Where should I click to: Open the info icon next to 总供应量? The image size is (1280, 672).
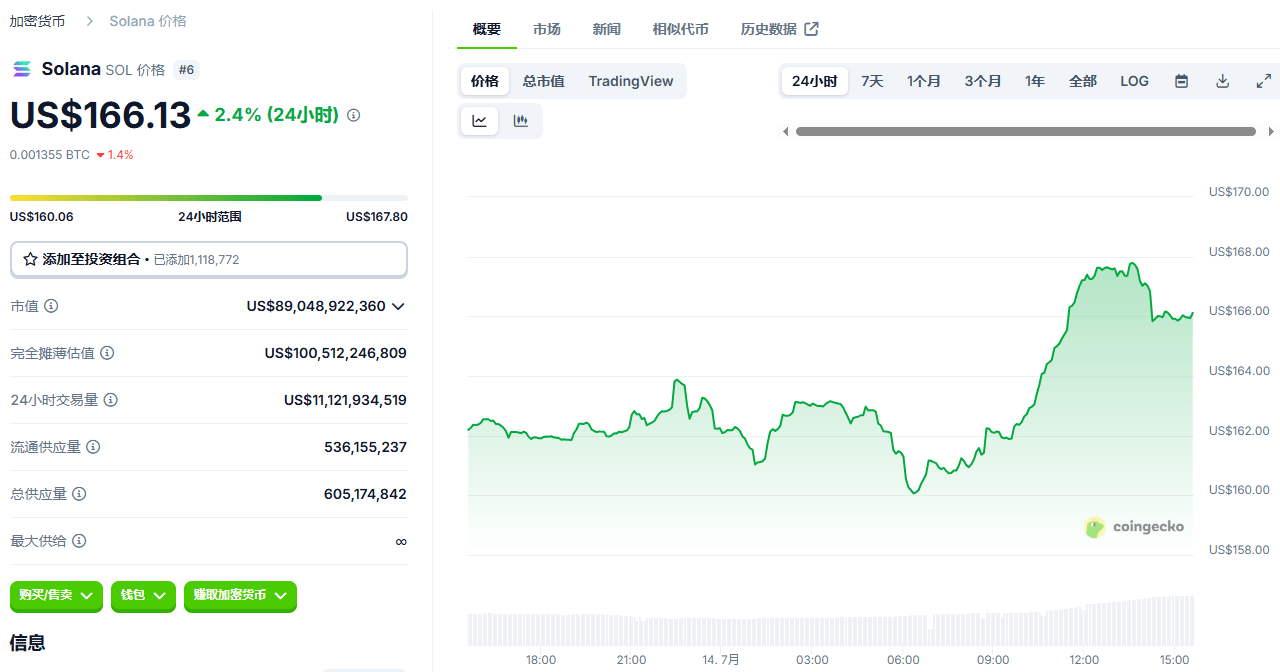(x=79, y=494)
